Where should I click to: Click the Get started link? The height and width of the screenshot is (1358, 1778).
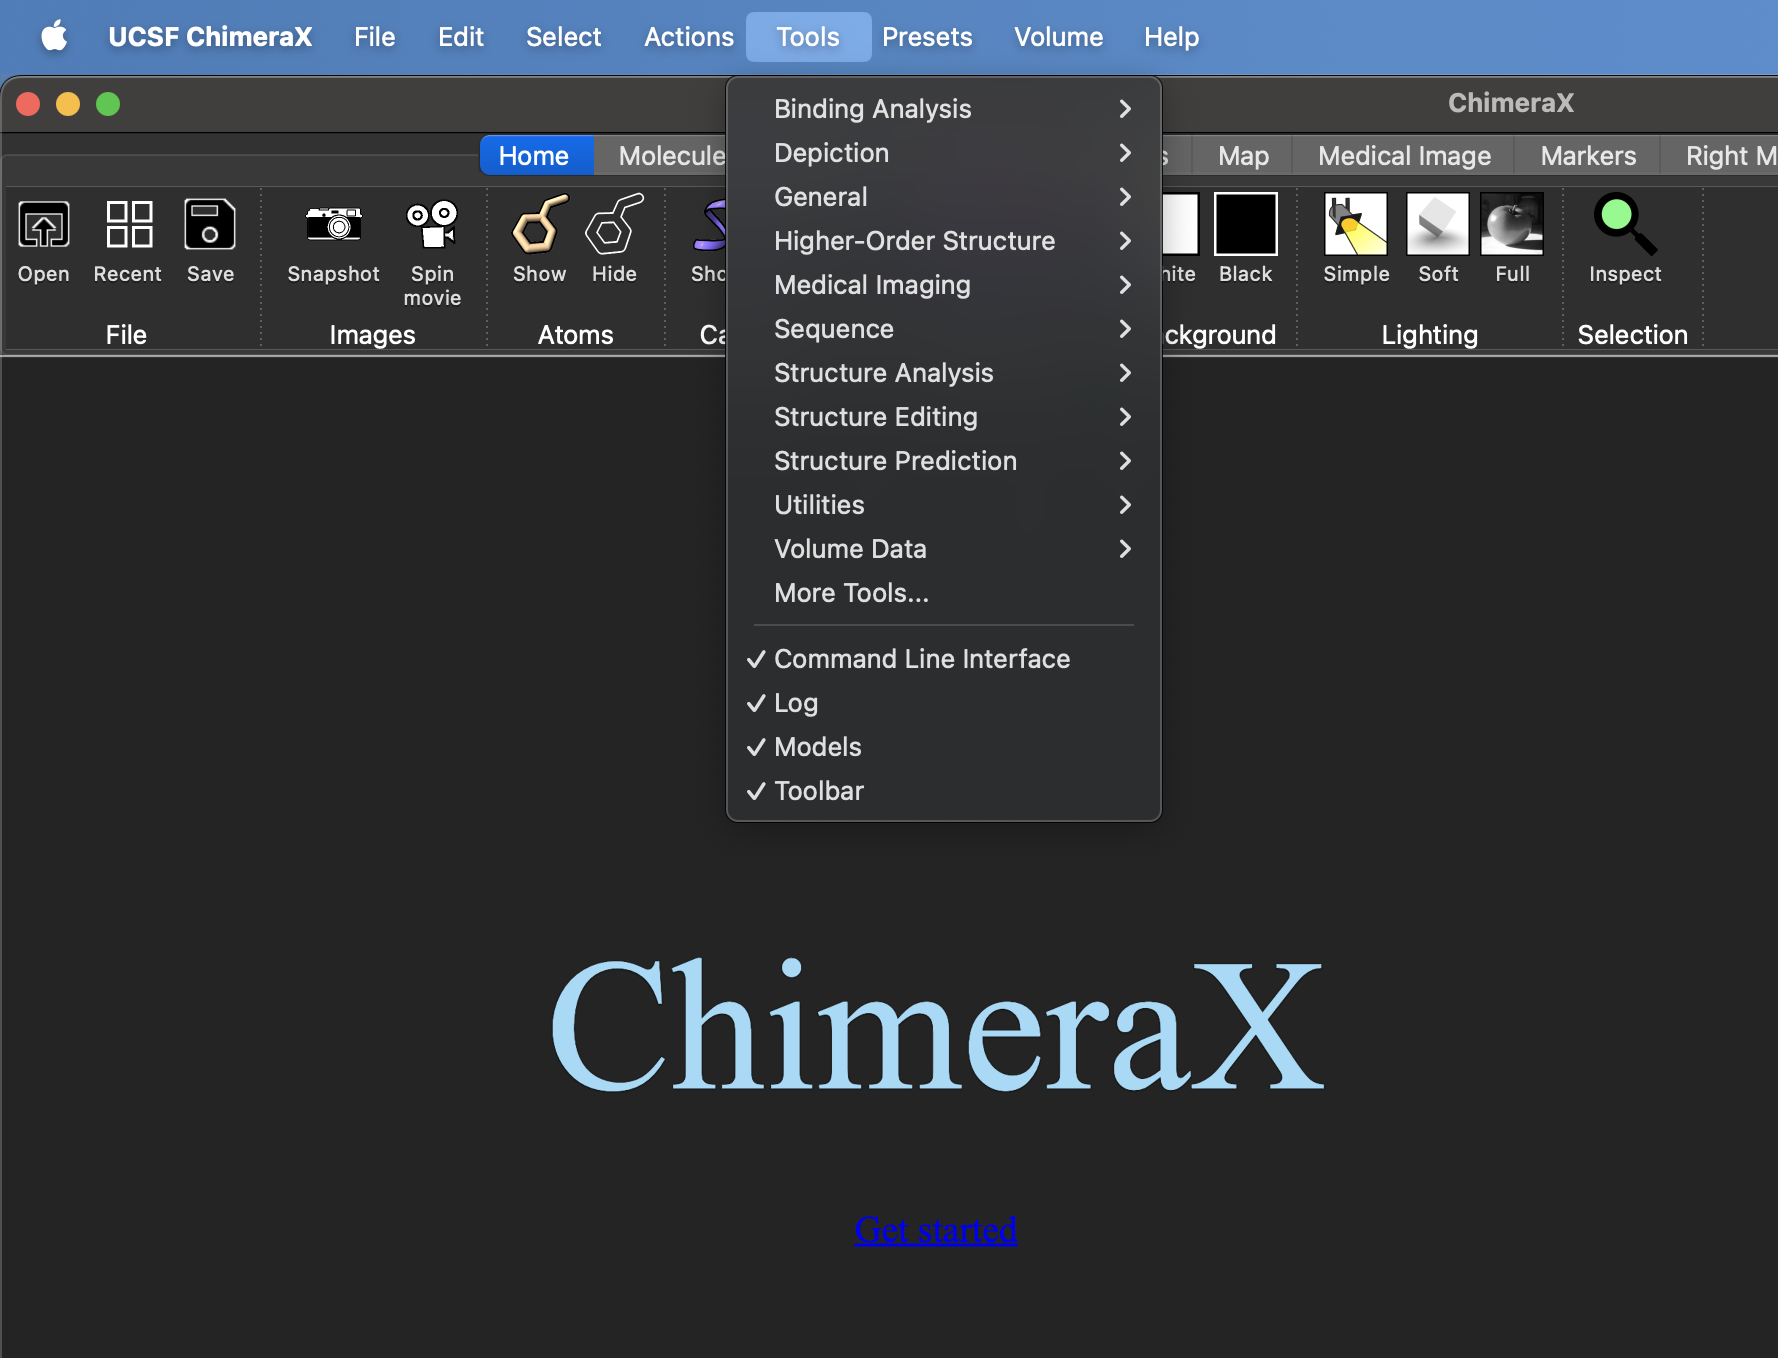(935, 1230)
